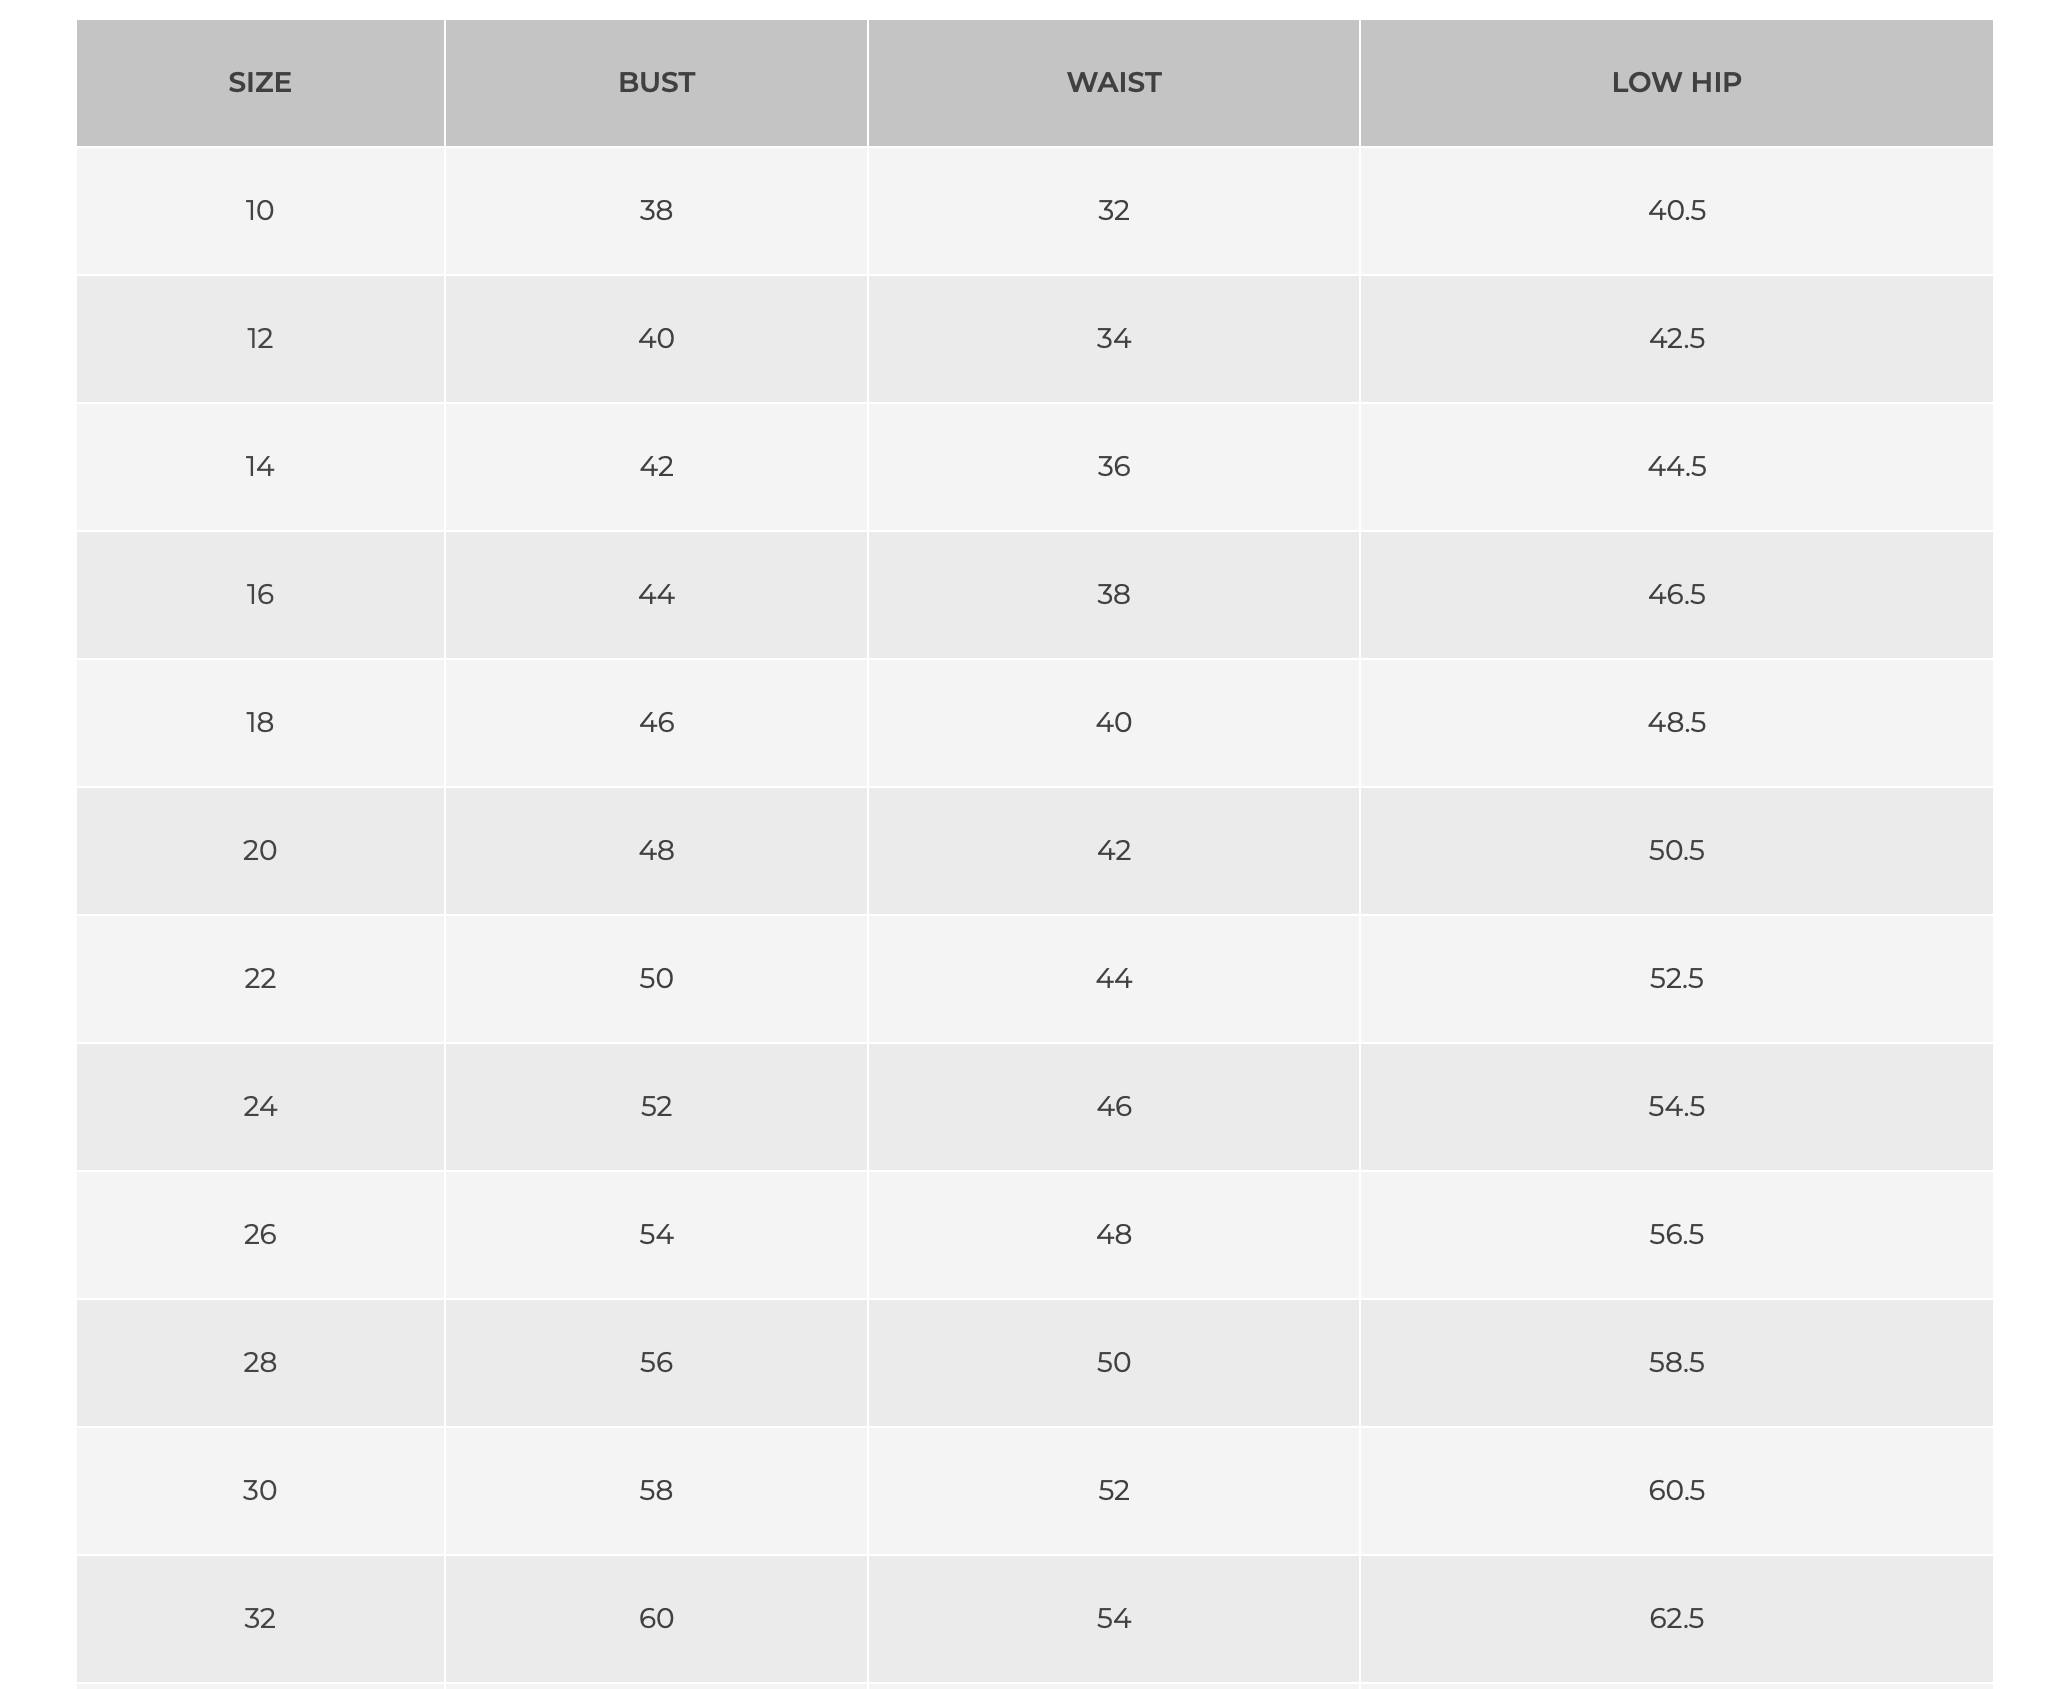The height and width of the screenshot is (1689, 2064).
Task: Click the 62.5 low hip cell
Action: (1676, 1618)
